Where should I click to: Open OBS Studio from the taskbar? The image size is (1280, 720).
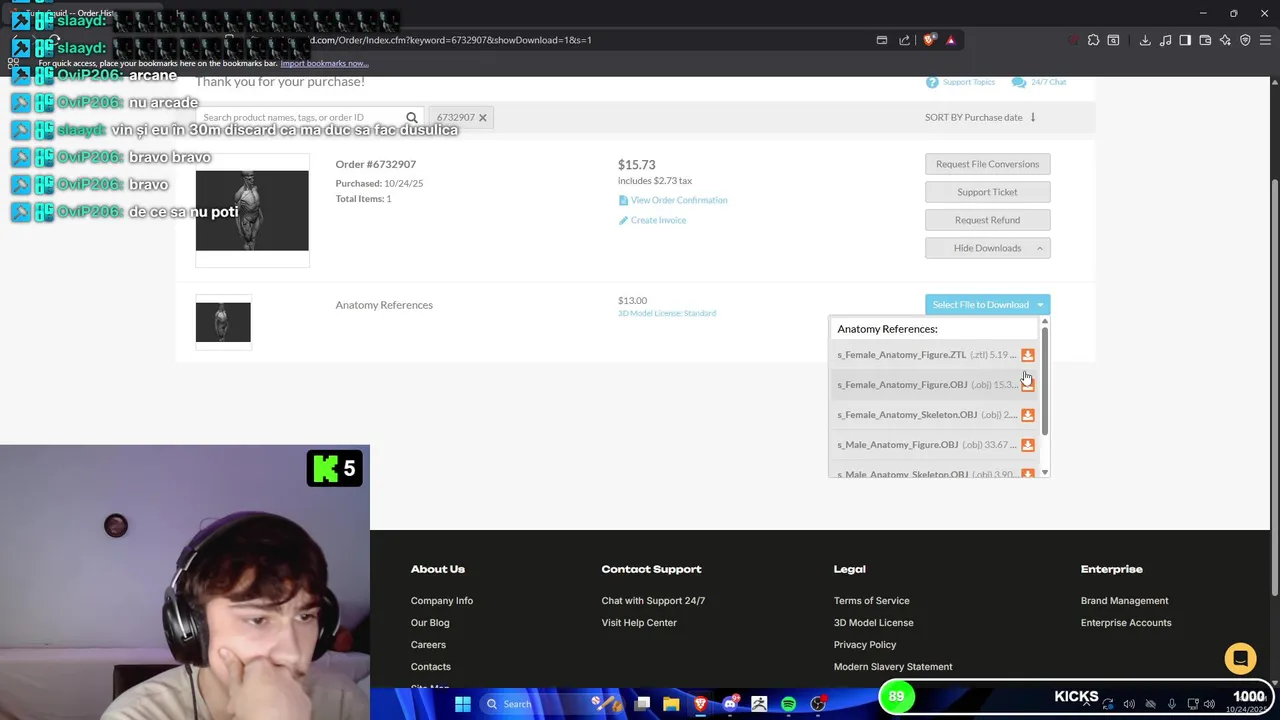click(x=818, y=704)
